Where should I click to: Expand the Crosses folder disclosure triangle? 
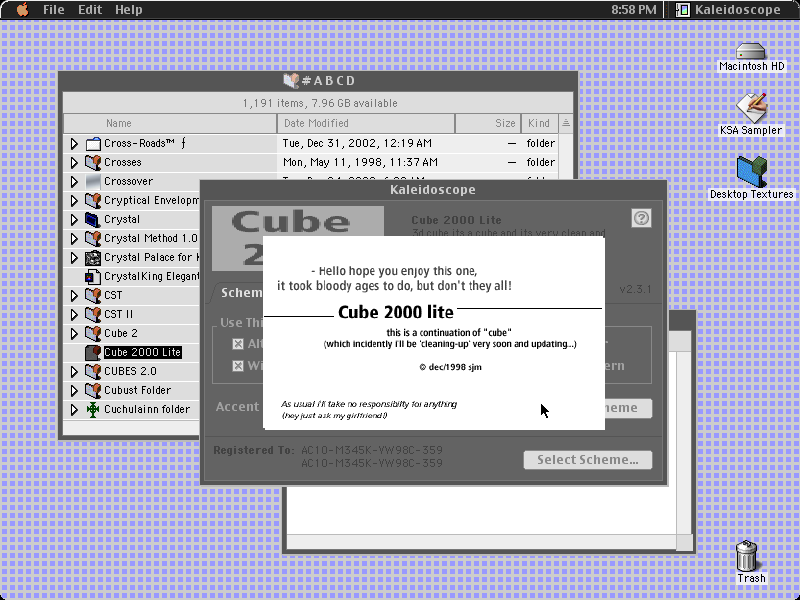pos(74,163)
